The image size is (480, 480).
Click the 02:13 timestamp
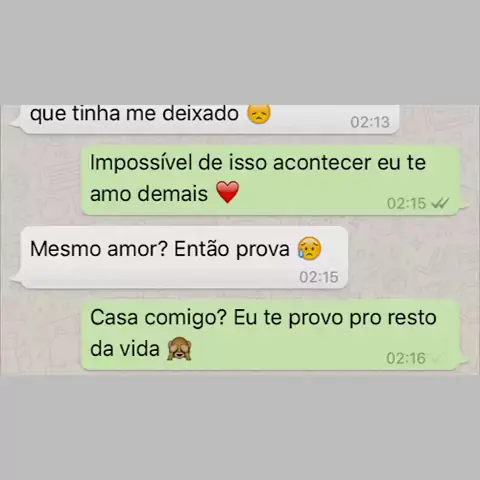click(370, 122)
